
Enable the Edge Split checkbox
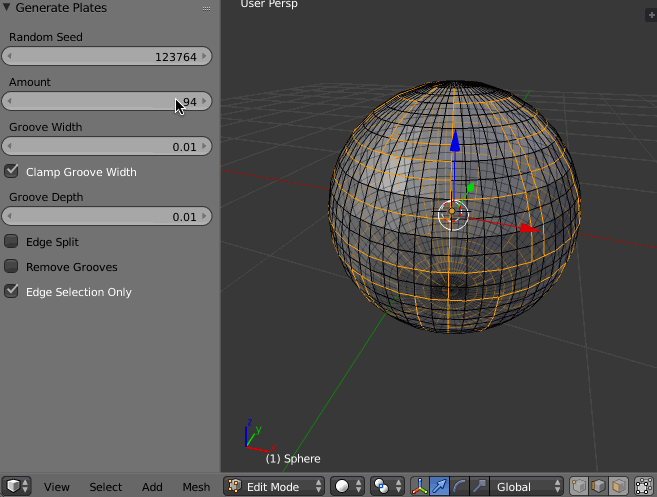point(11,241)
